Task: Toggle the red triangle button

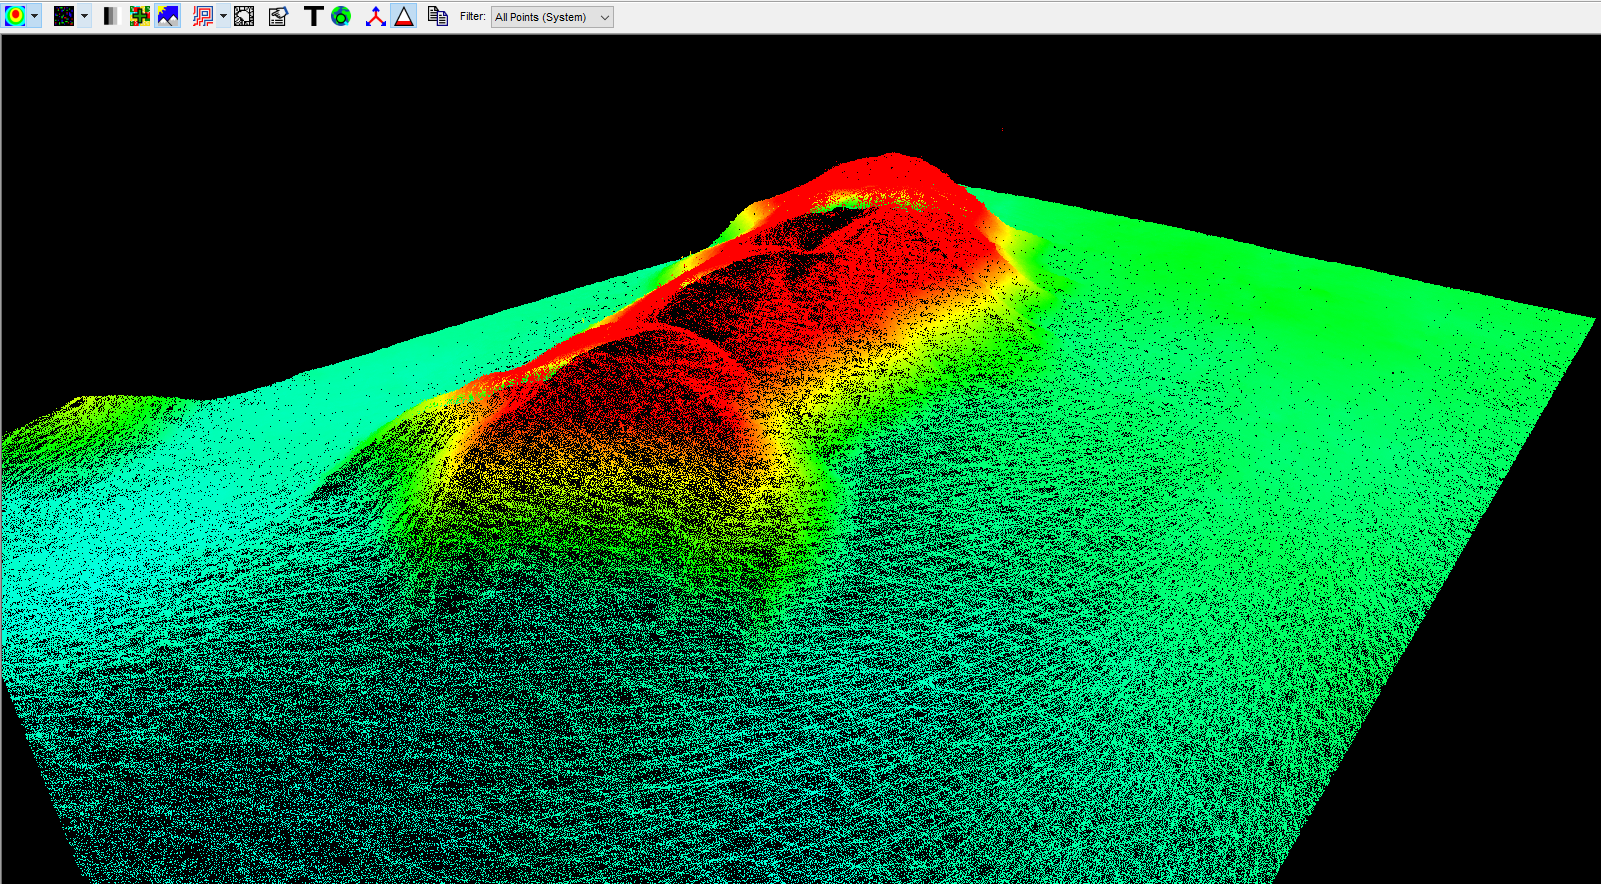Action: pyautogui.click(x=404, y=16)
